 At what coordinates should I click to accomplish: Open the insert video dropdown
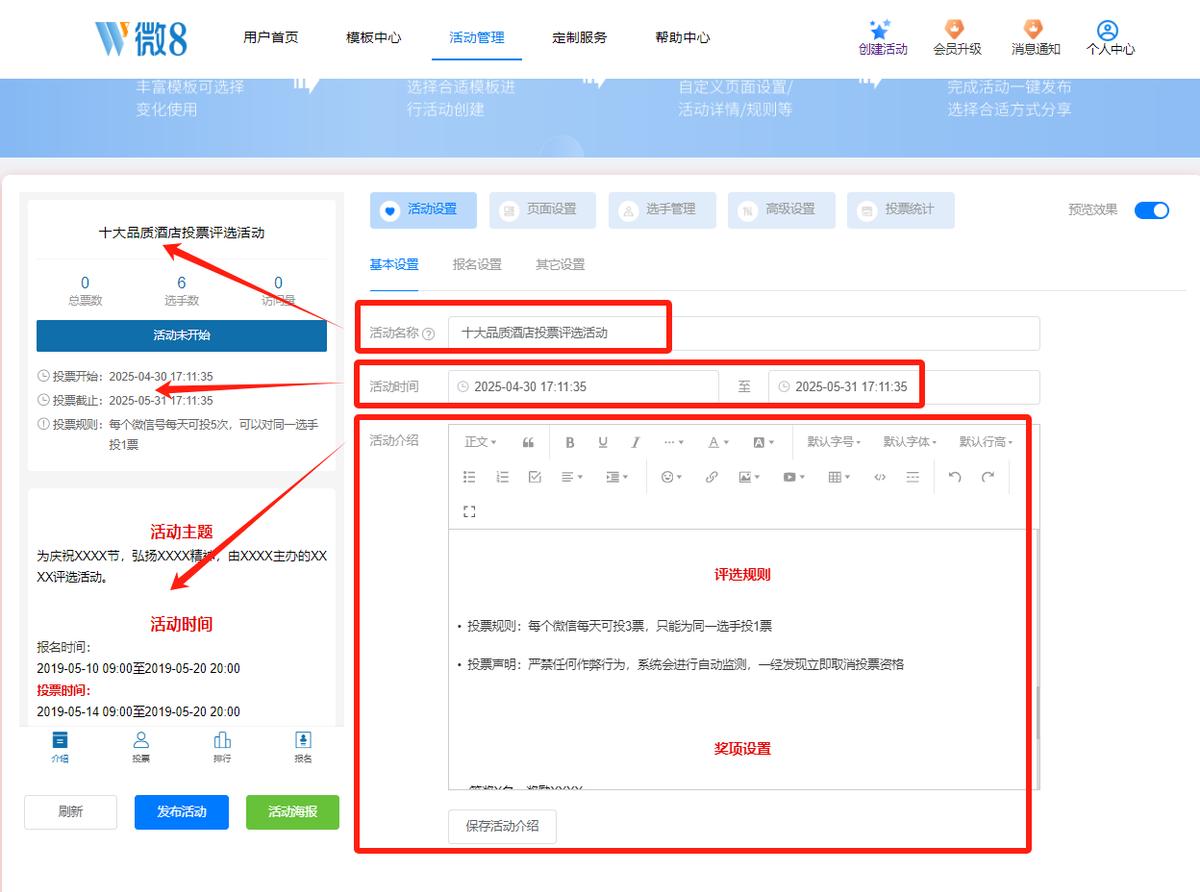795,477
